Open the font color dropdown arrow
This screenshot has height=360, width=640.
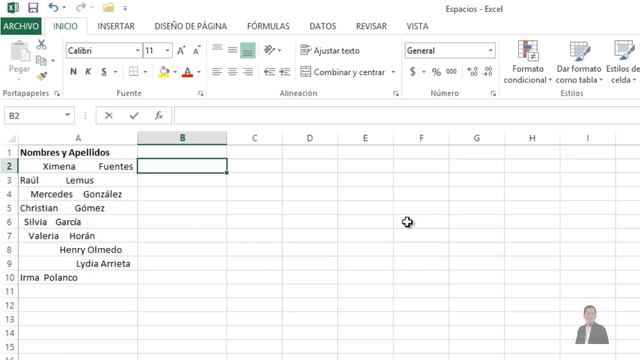point(199,72)
